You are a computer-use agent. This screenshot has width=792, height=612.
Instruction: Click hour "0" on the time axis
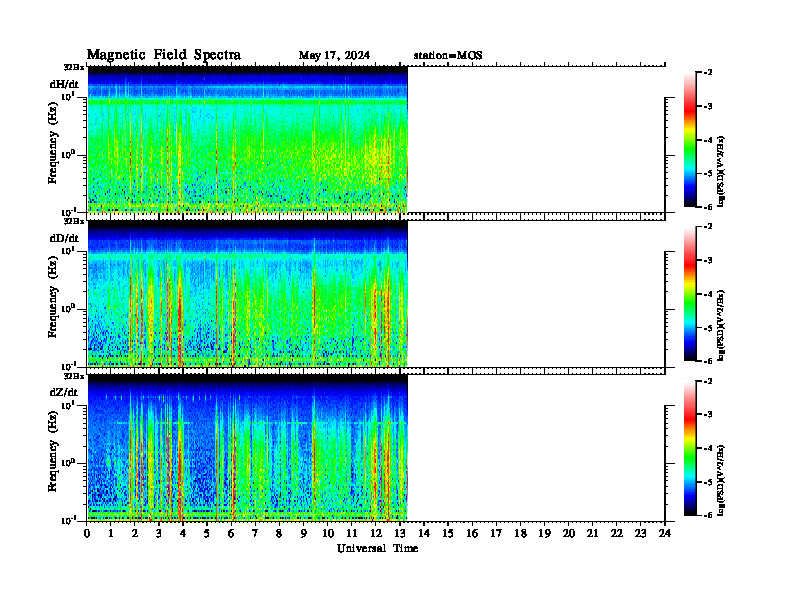pyautogui.click(x=87, y=534)
